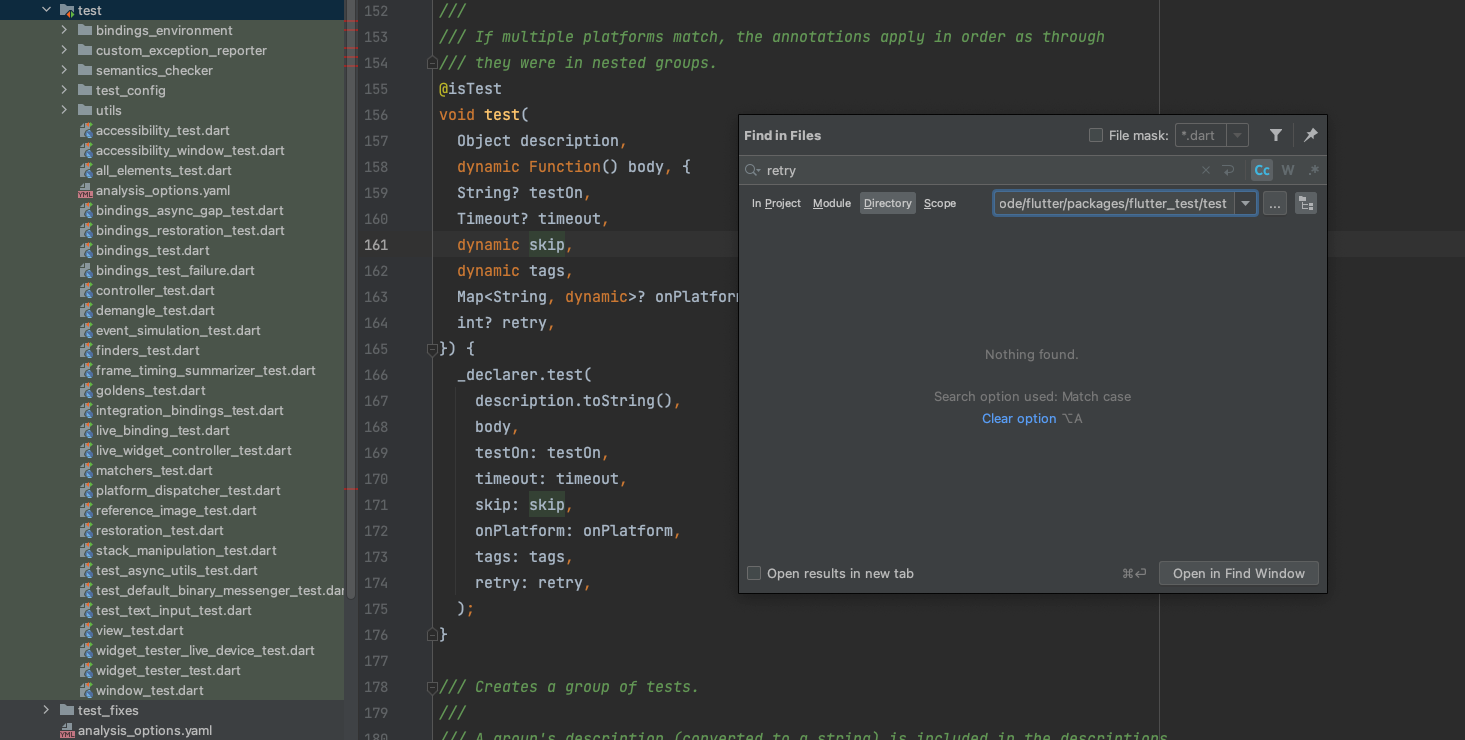Collapse the test folder in project tree
Screen dimensions: 1465x740
click(x=46, y=10)
